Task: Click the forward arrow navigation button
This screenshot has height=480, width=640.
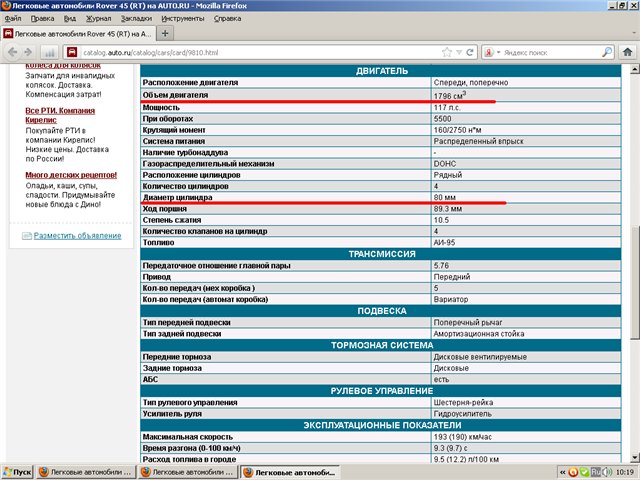Action: (x=28, y=52)
